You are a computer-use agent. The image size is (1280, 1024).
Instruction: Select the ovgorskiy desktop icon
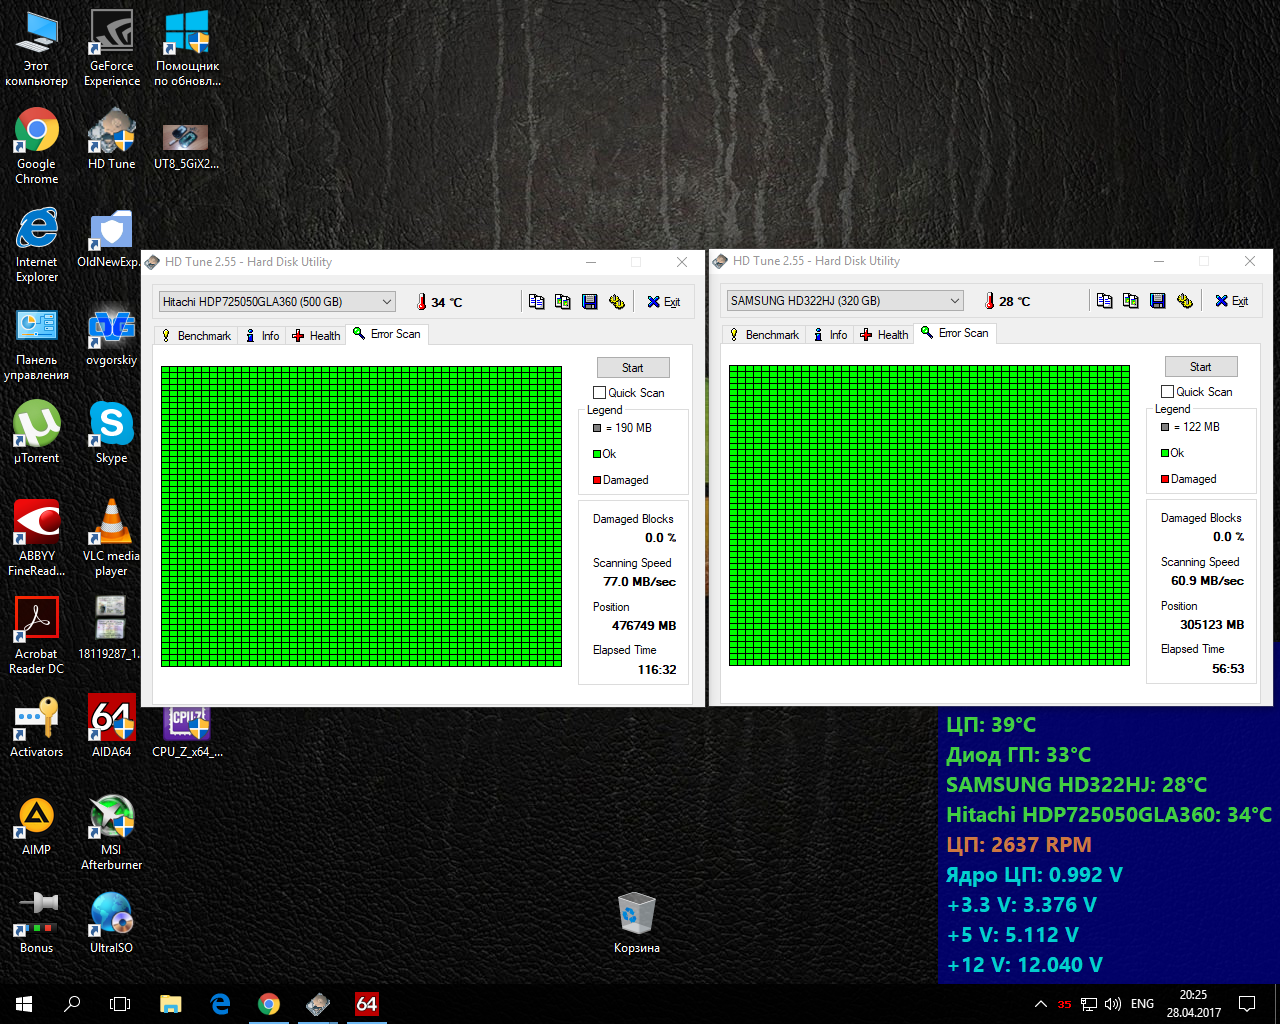click(111, 335)
